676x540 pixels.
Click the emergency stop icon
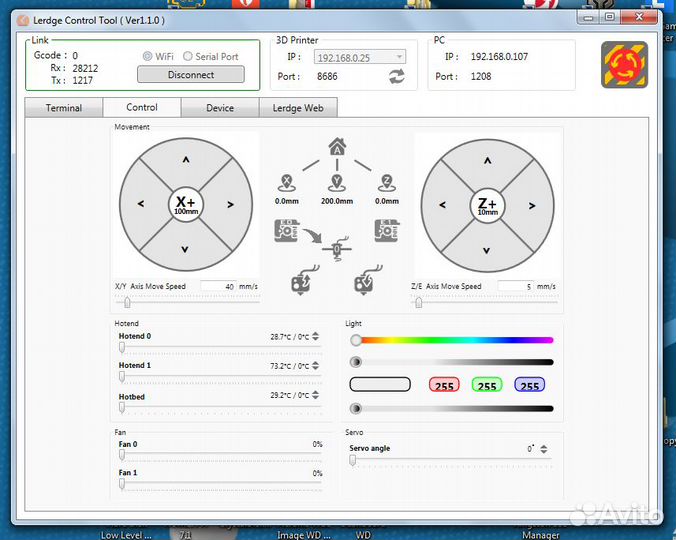click(x=624, y=65)
